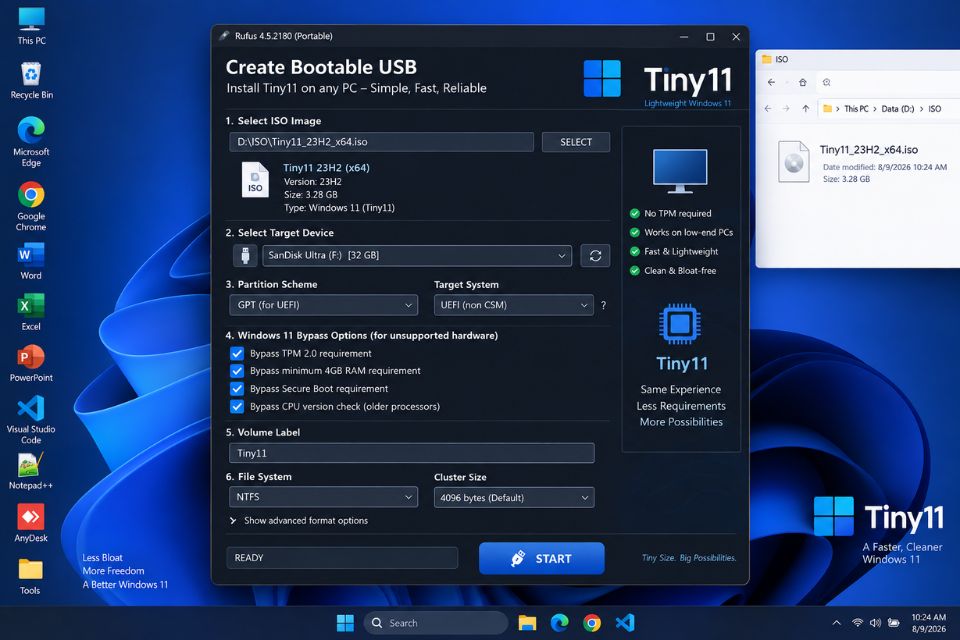Screen dimensions: 960x640
Task: Open the Tools folder on desktop
Action: click(x=30, y=576)
